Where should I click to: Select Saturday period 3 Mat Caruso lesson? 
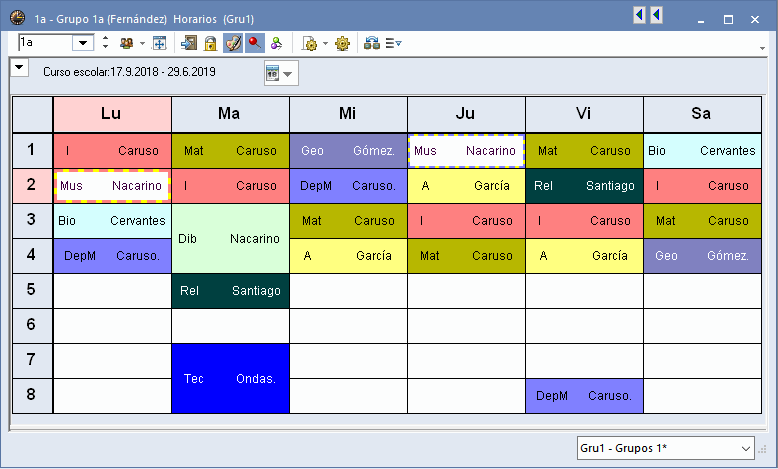[x=703, y=221]
